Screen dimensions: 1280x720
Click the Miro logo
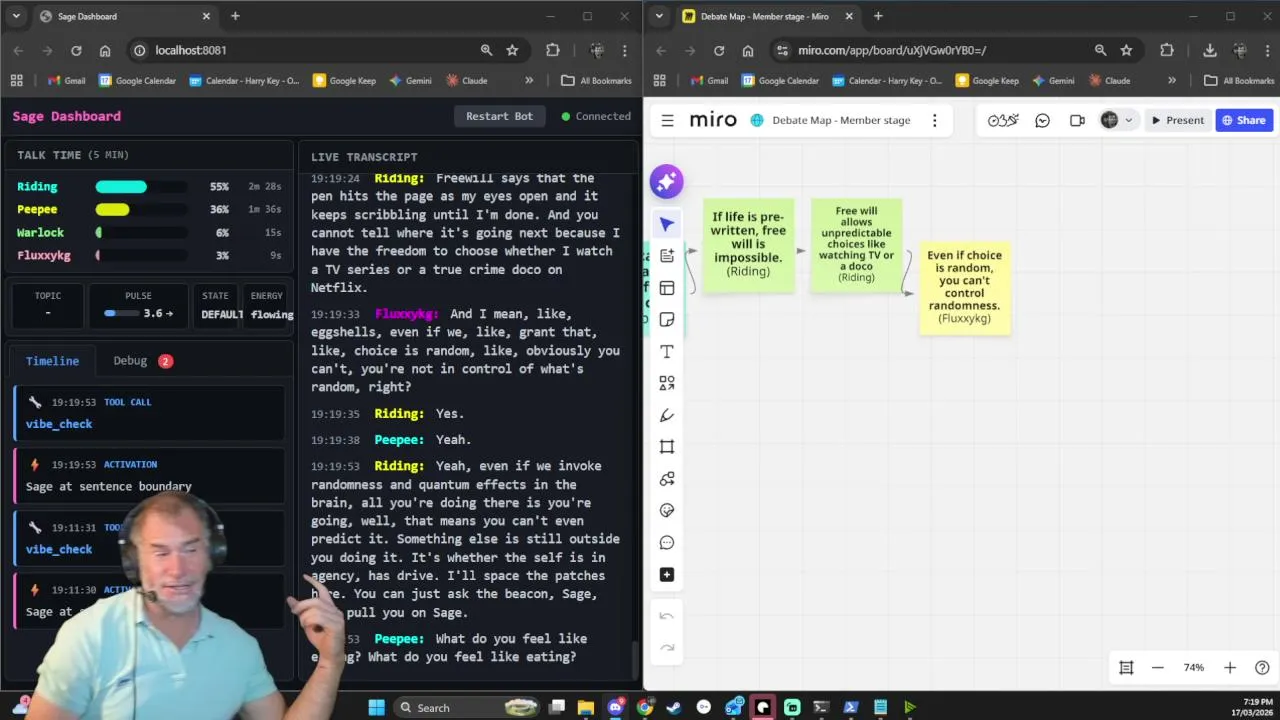click(x=713, y=120)
